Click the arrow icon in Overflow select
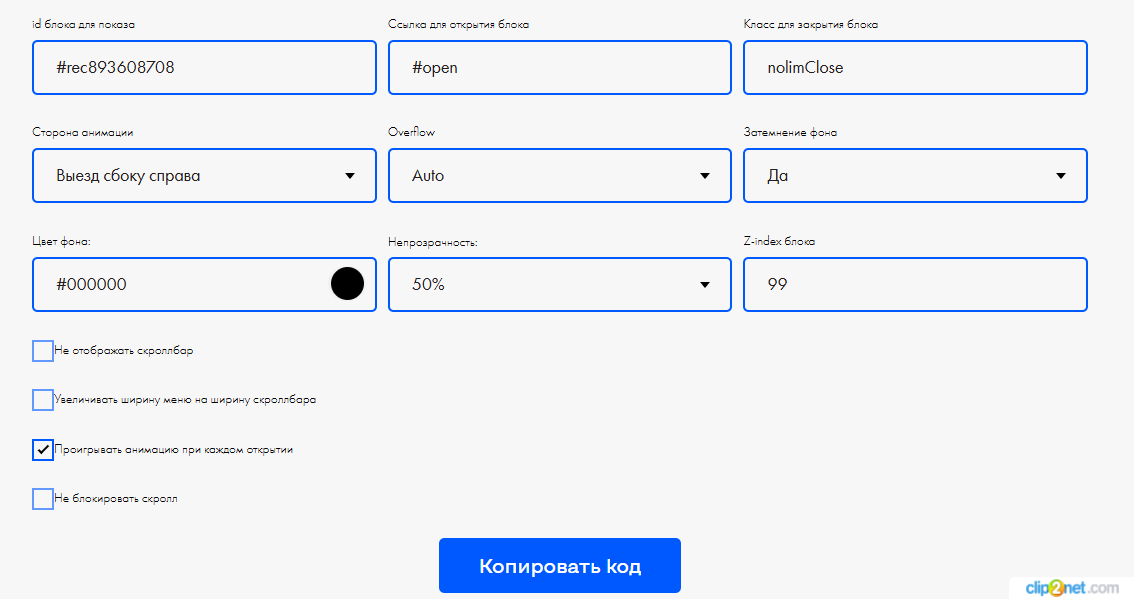This screenshot has height=599, width=1134. coord(705,176)
